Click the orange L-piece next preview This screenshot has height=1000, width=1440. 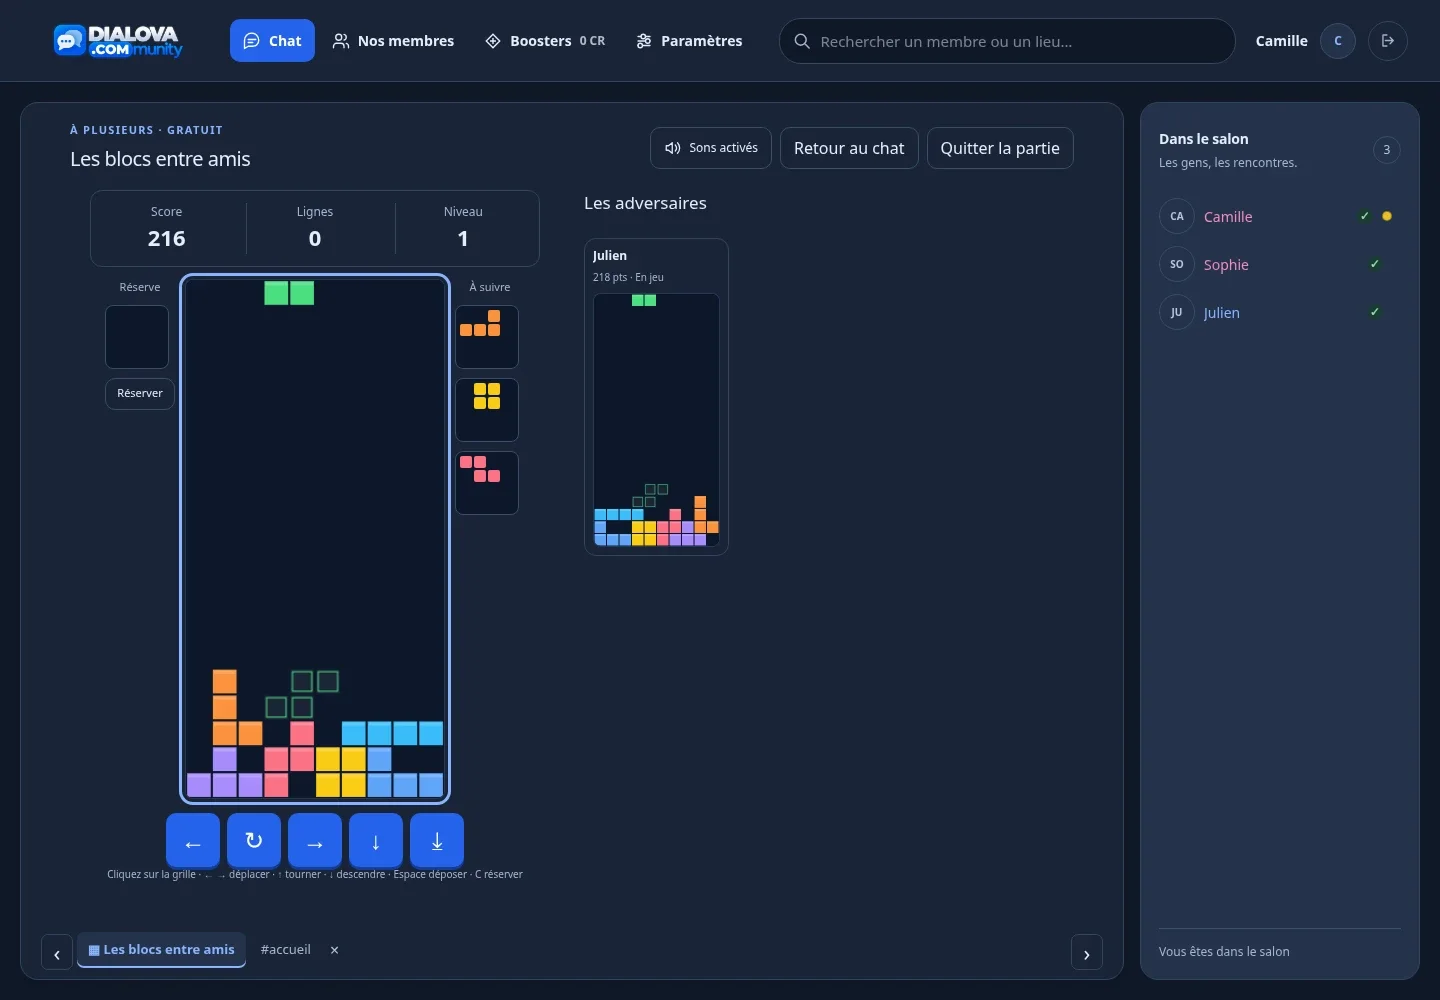(487, 337)
